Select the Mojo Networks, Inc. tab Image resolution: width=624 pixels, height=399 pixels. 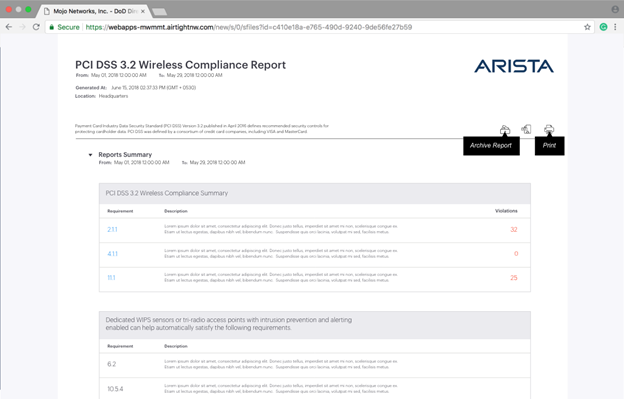(94, 11)
